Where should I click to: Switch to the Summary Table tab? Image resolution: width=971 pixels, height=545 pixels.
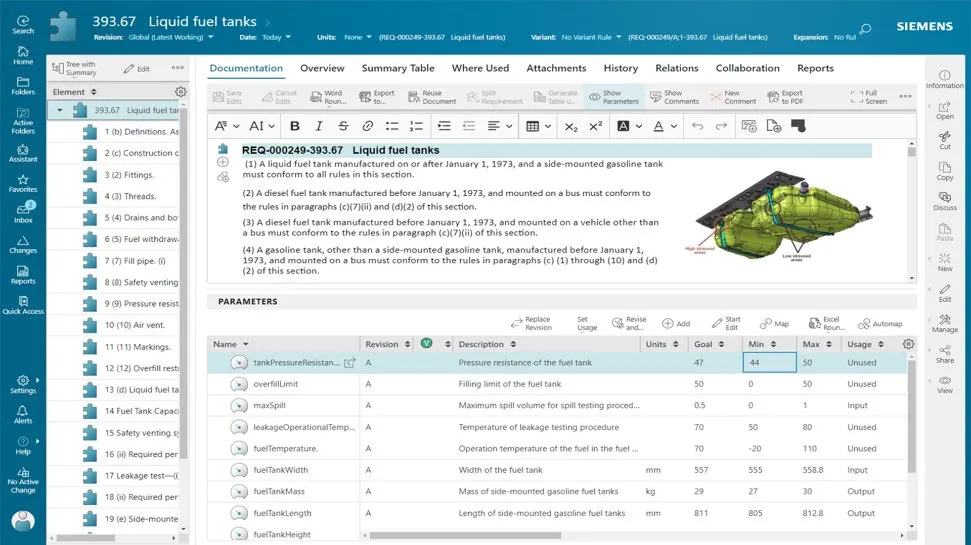coord(398,68)
